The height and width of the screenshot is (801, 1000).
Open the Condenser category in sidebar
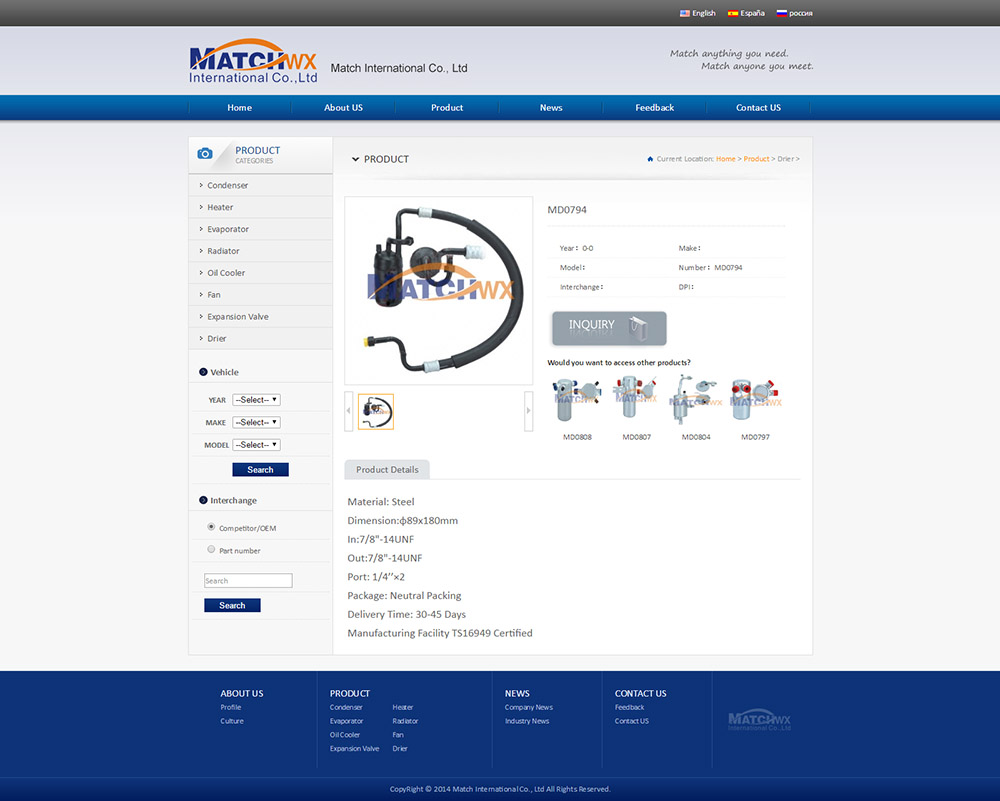[x=228, y=186]
